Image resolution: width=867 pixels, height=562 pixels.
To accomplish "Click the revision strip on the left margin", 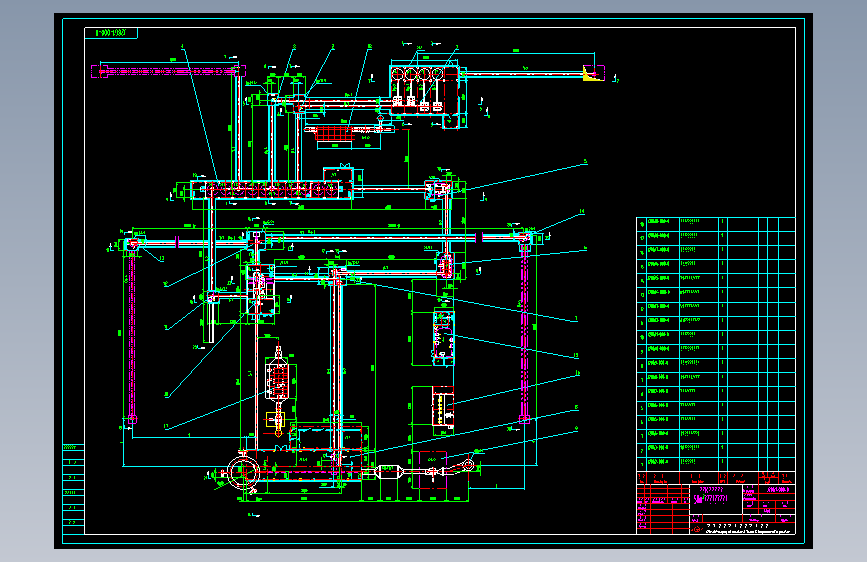I will coord(74,489).
